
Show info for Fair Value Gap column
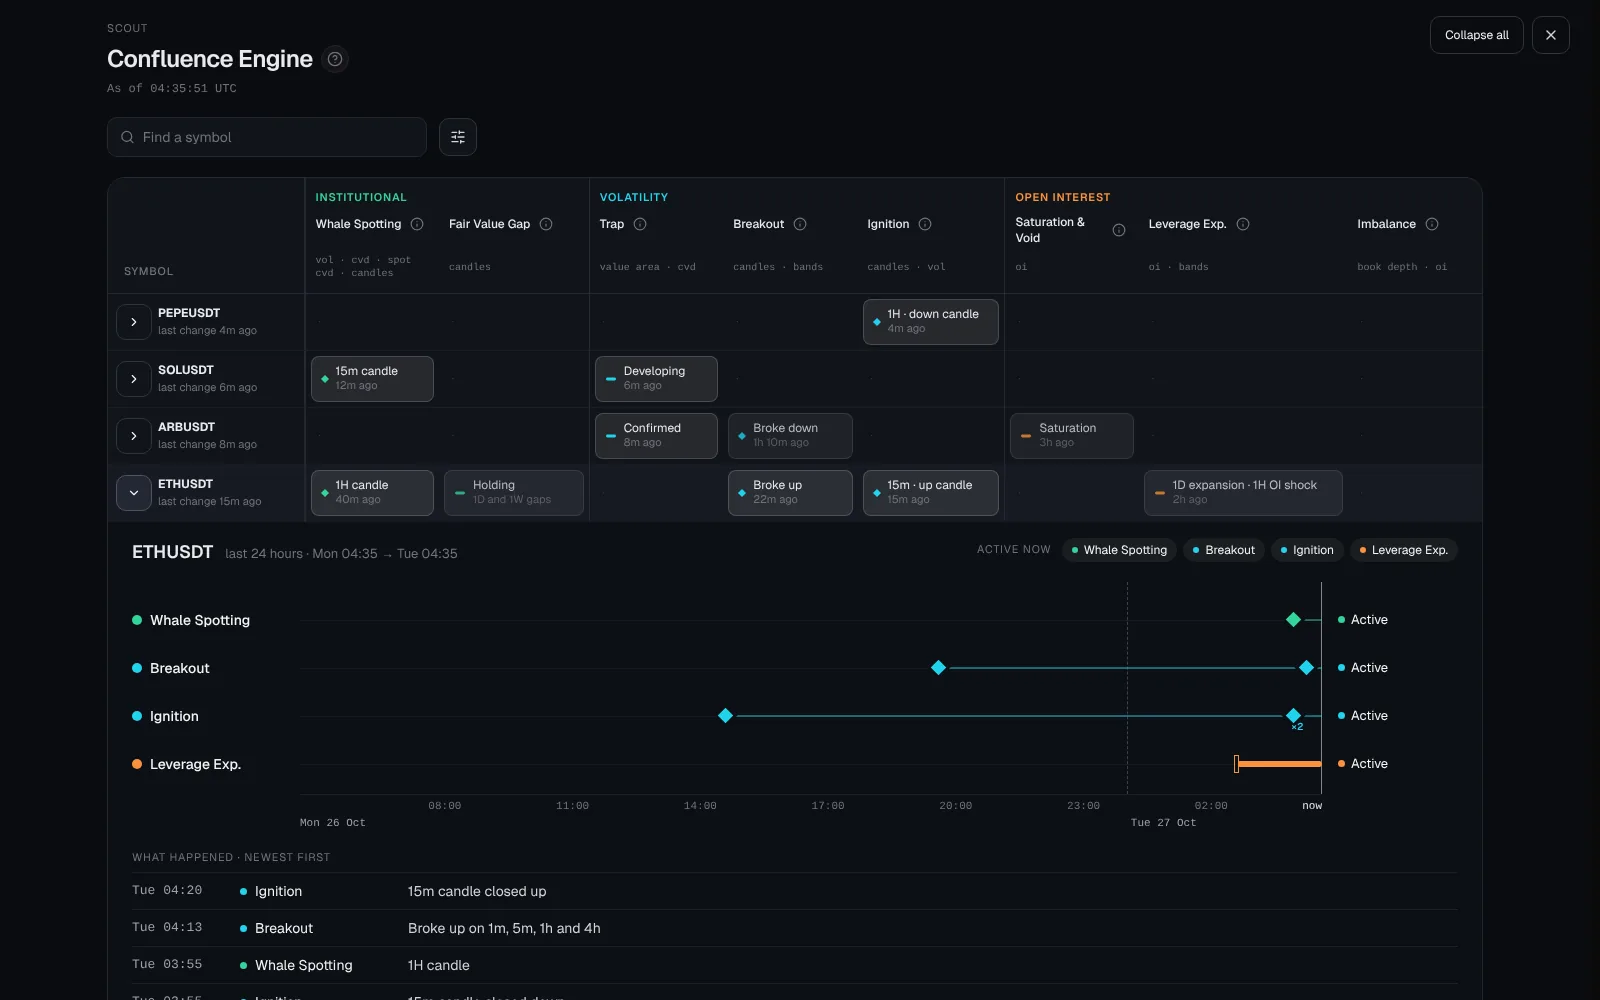pyautogui.click(x=546, y=224)
